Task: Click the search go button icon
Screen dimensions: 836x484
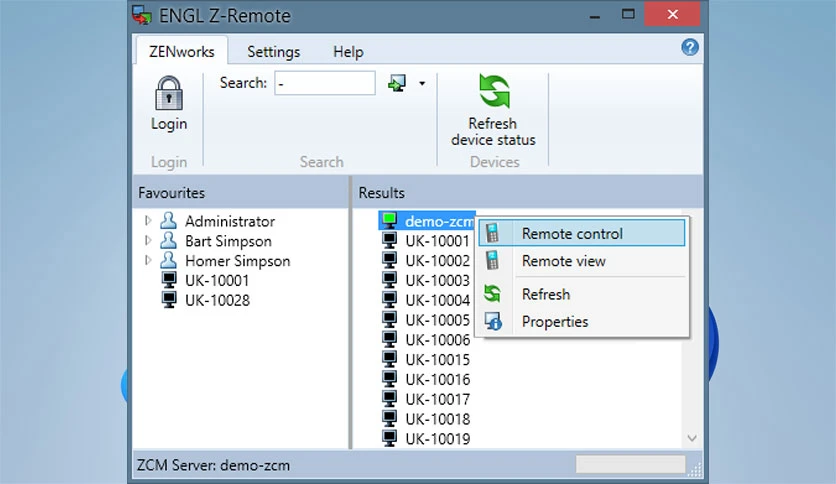Action: 397,83
